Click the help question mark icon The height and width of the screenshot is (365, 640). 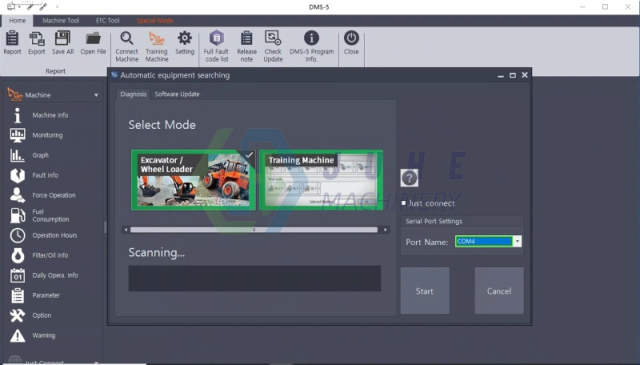coord(409,178)
